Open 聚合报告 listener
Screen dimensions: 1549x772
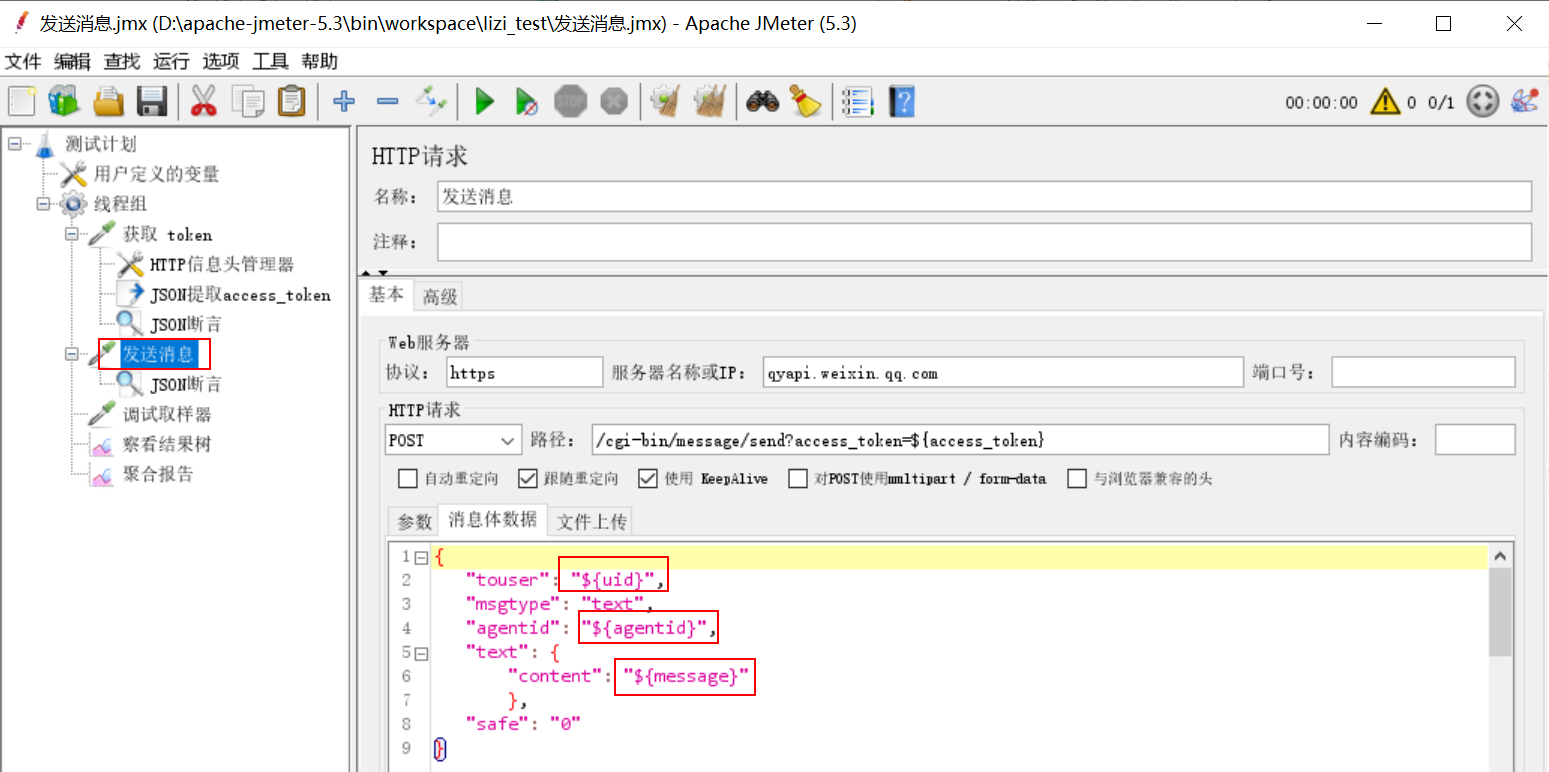158,474
